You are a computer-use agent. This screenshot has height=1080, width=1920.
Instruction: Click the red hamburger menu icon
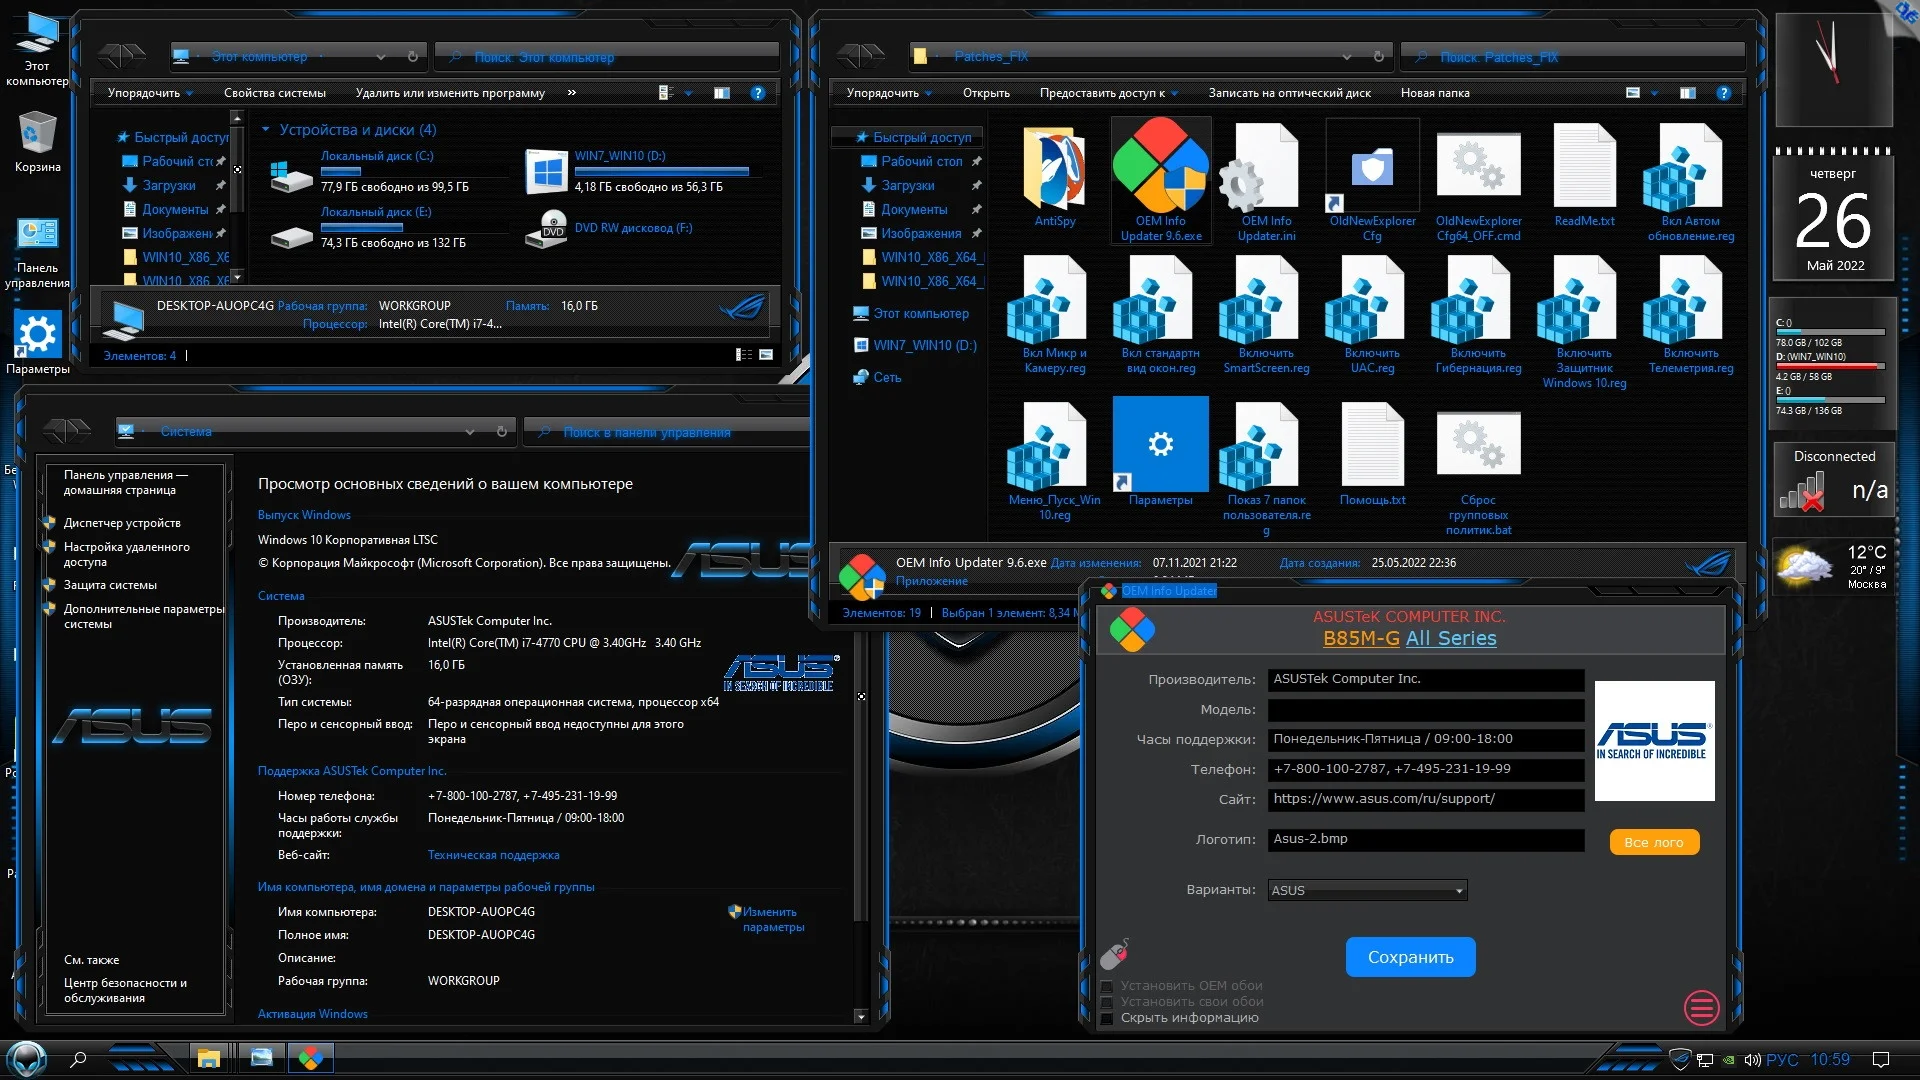click(1701, 1007)
